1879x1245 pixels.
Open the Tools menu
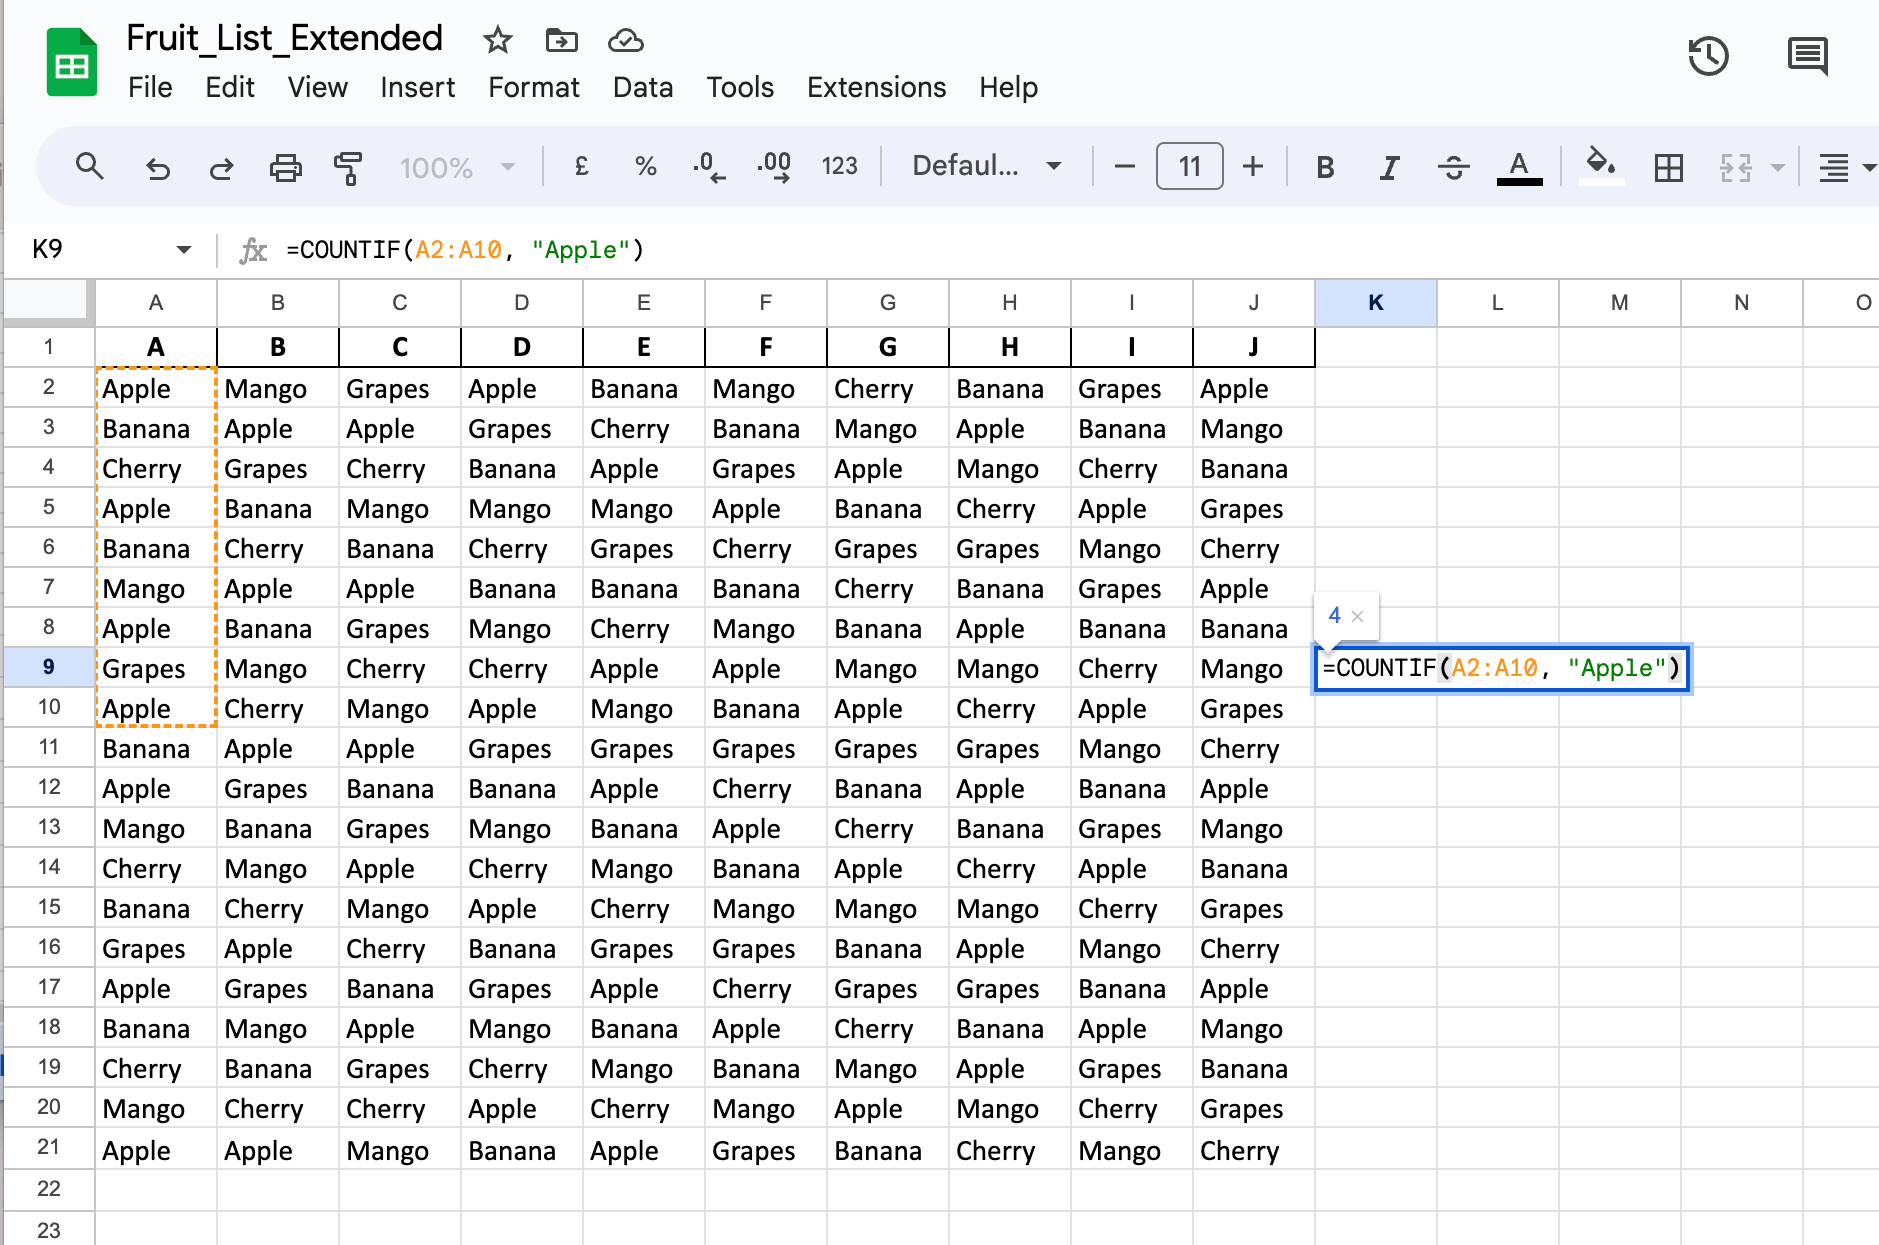(x=740, y=88)
